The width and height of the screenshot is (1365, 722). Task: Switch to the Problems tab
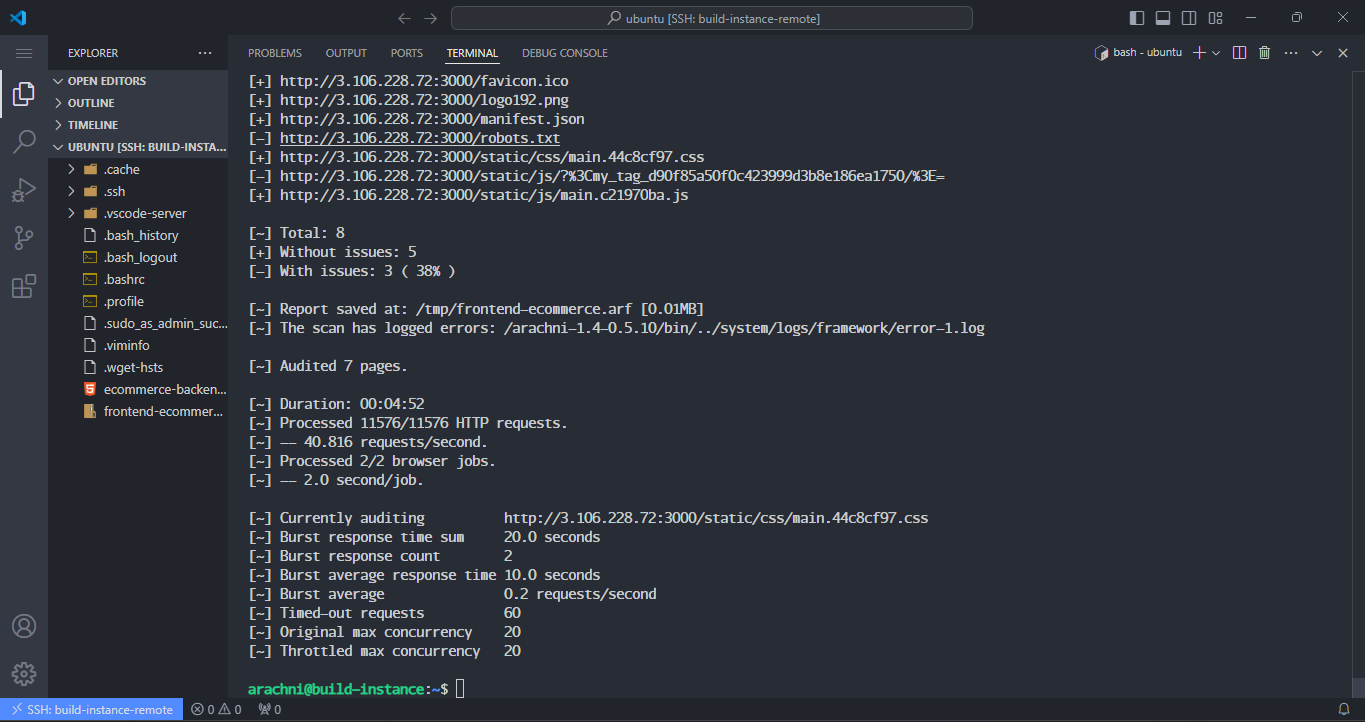275,53
